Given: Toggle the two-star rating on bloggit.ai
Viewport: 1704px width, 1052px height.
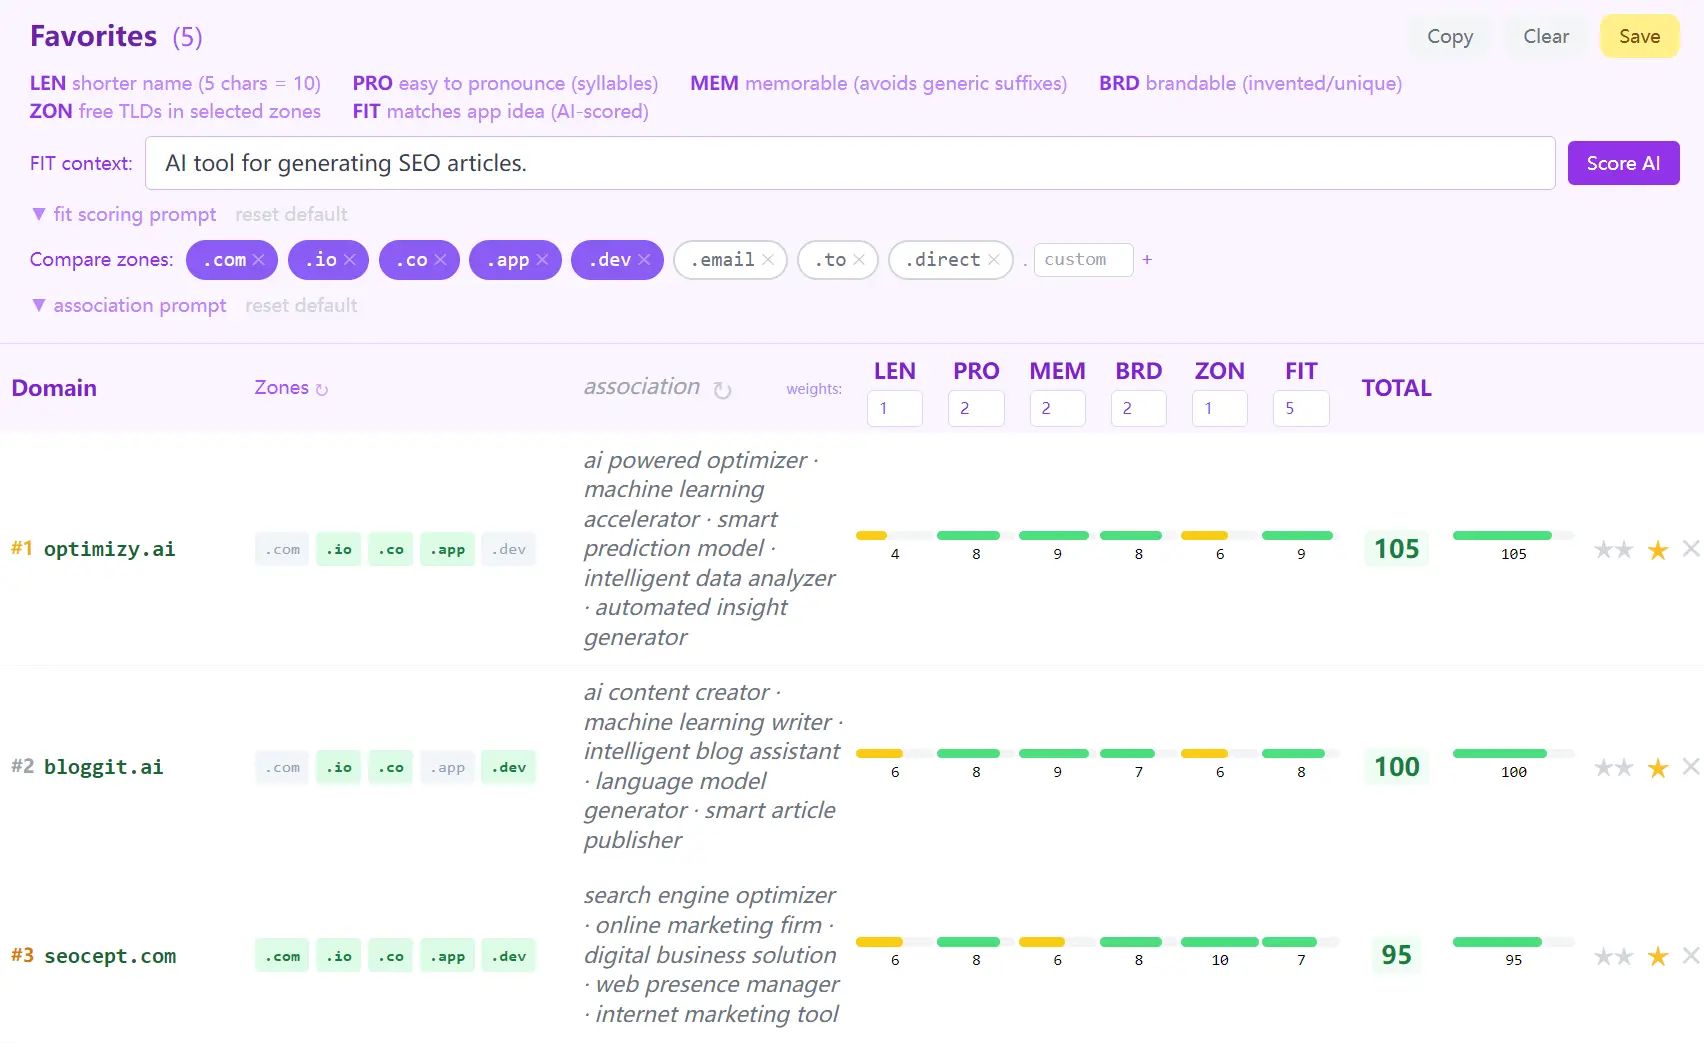Looking at the screenshot, I should 1613,767.
